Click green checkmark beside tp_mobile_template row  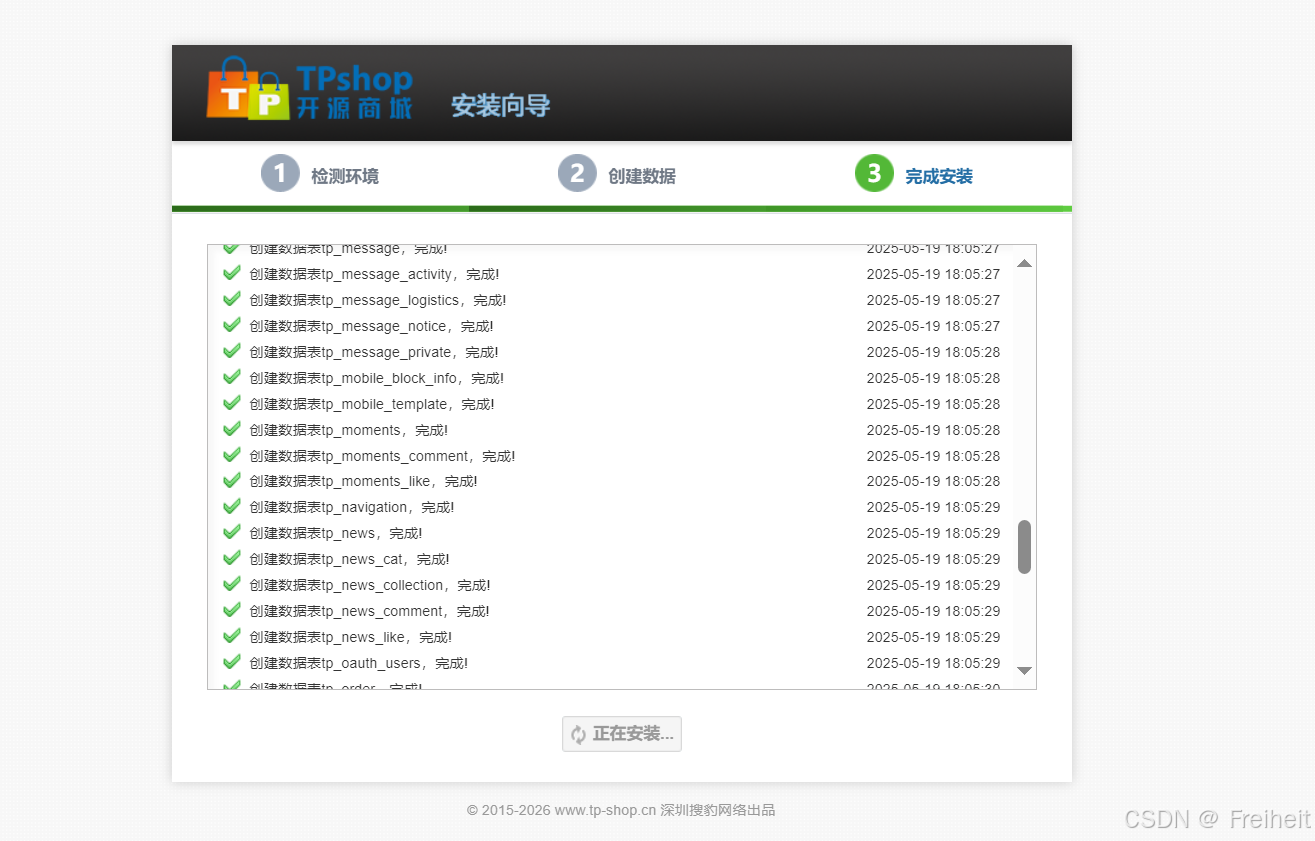[232, 403]
